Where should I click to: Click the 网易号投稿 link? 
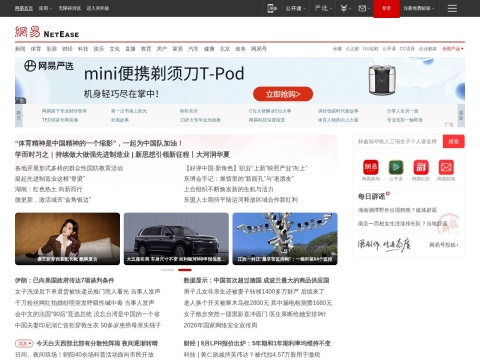point(444,245)
